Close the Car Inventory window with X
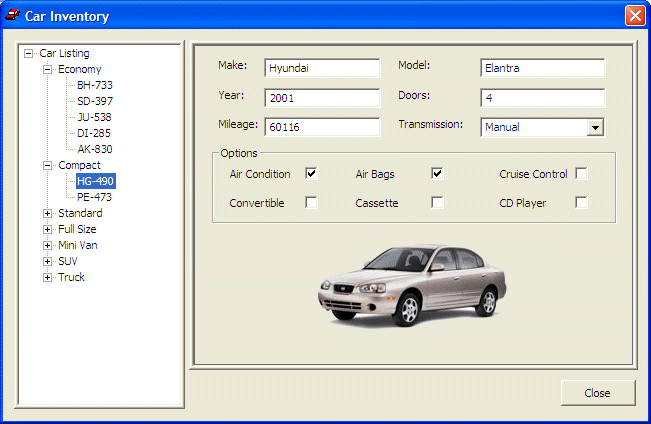Image resolution: width=651 pixels, height=424 pixels. [635, 16]
